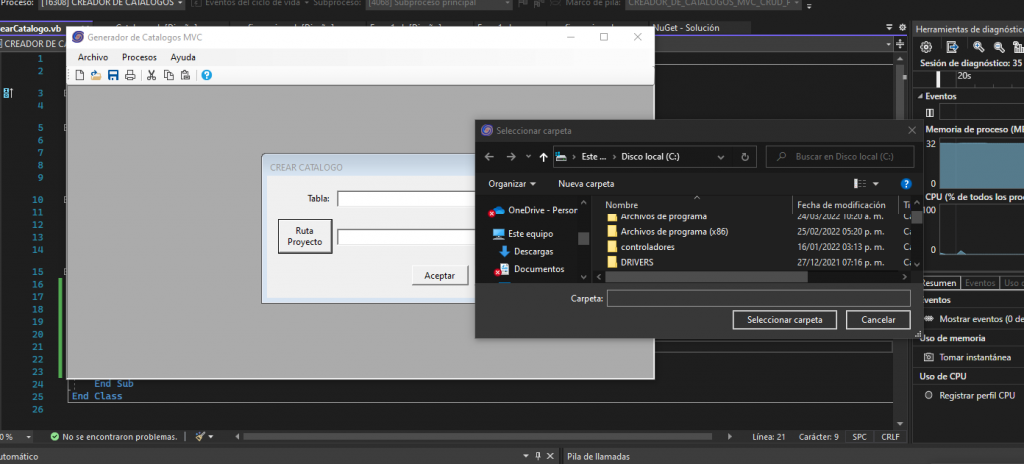Viewport: 1024px width, 464px height.
Task: Click the New document icon in toolbar
Action: tap(80, 75)
